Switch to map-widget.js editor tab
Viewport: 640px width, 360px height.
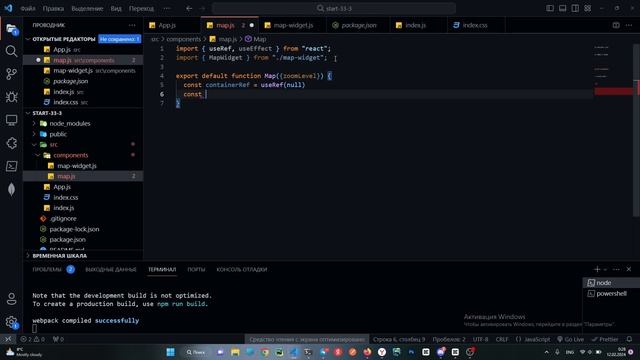pos(293,25)
